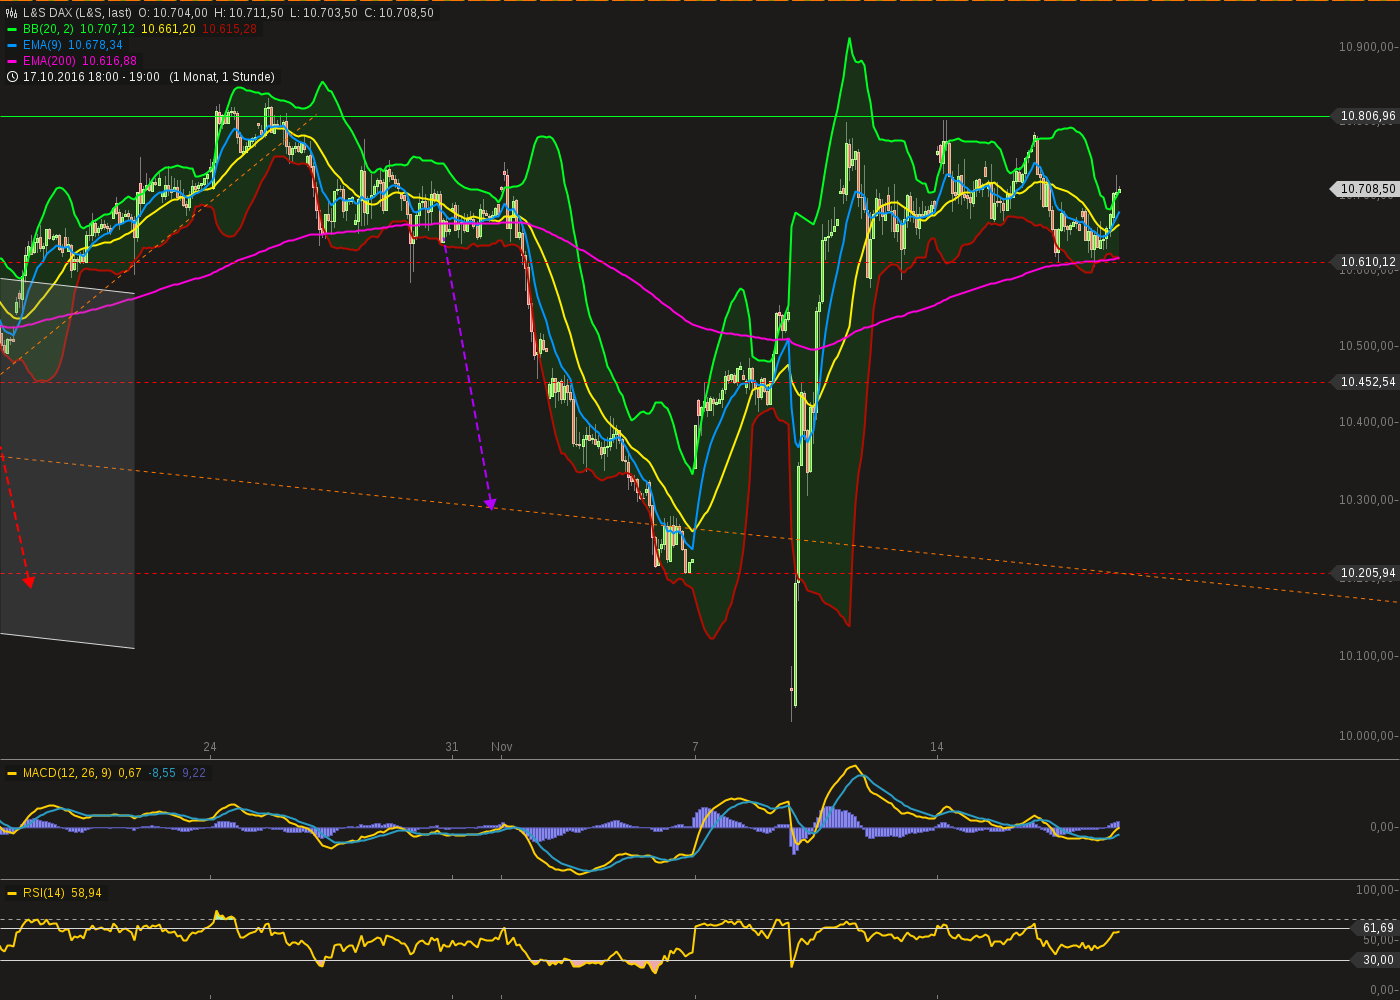Click the close value C: 10.708,50

pyautogui.click(x=398, y=13)
